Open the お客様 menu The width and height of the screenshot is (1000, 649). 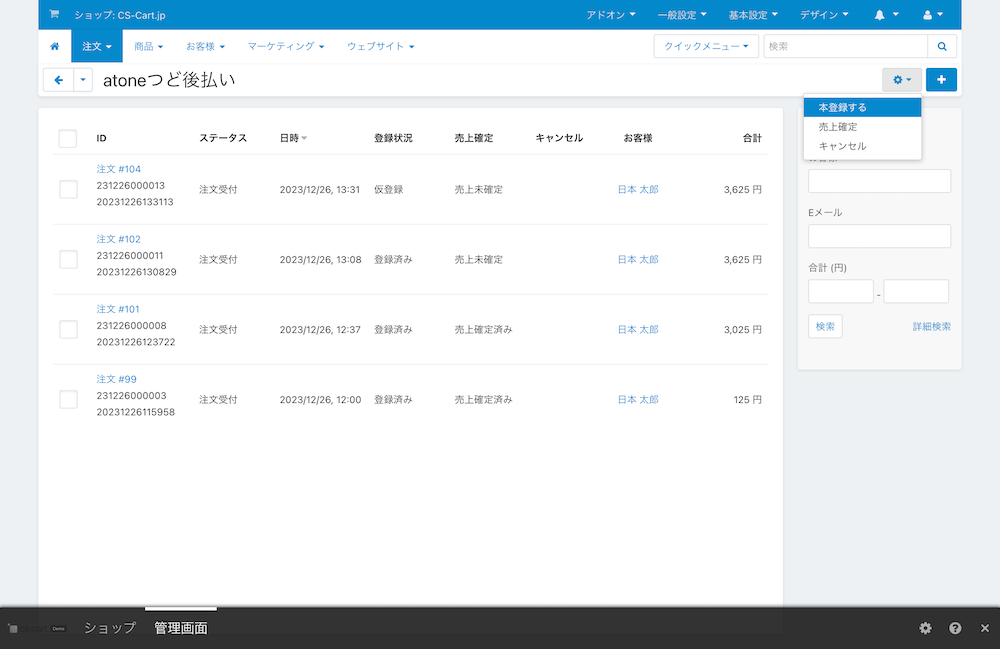click(205, 46)
